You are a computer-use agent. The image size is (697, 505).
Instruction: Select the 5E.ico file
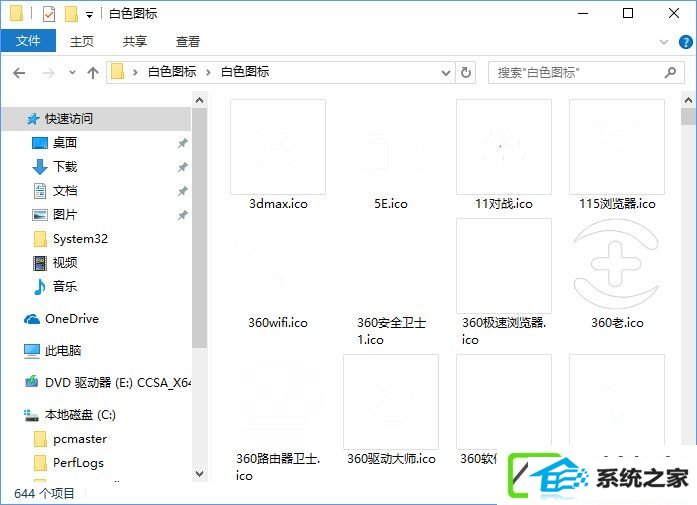click(x=391, y=155)
